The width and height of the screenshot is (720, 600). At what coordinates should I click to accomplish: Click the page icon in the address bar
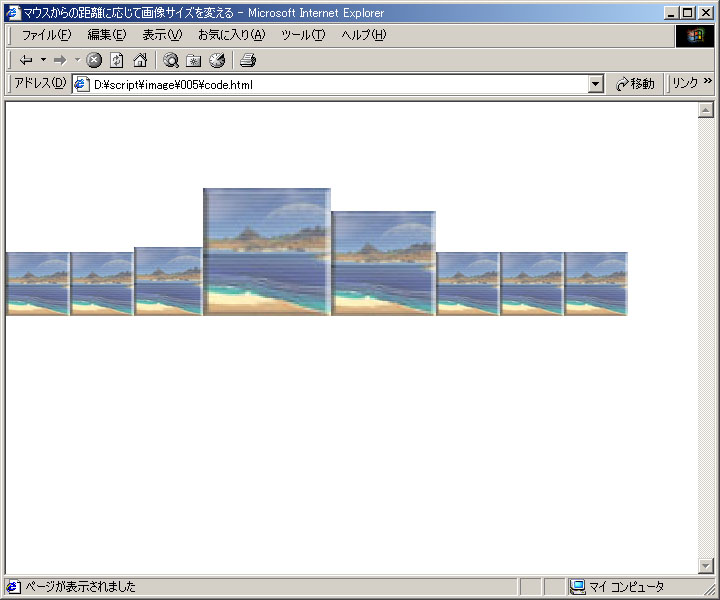[82, 84]
